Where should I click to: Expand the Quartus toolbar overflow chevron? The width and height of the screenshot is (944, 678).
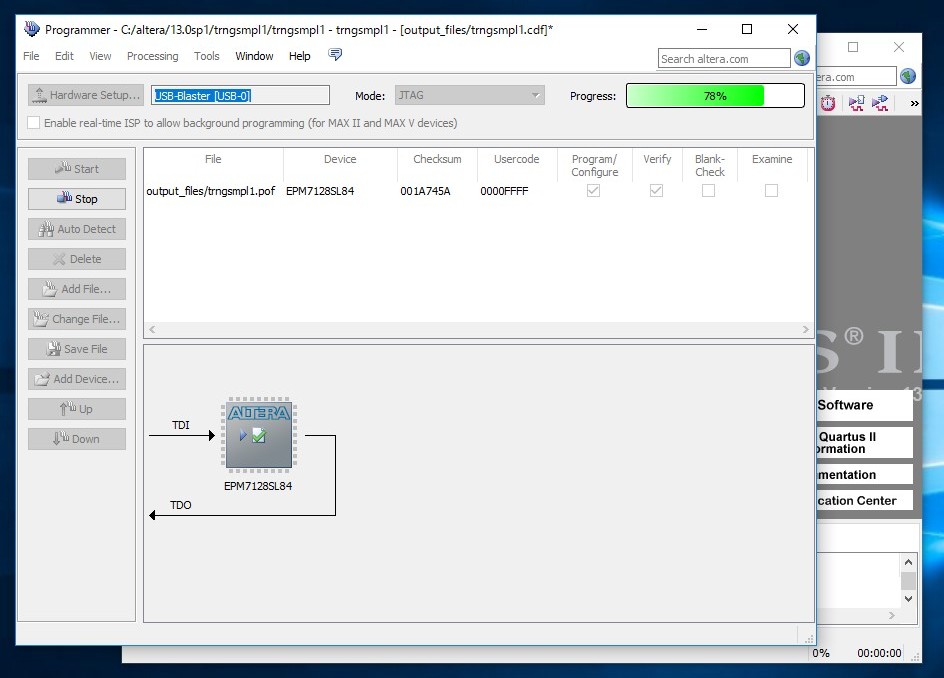(x=914, y=104)
